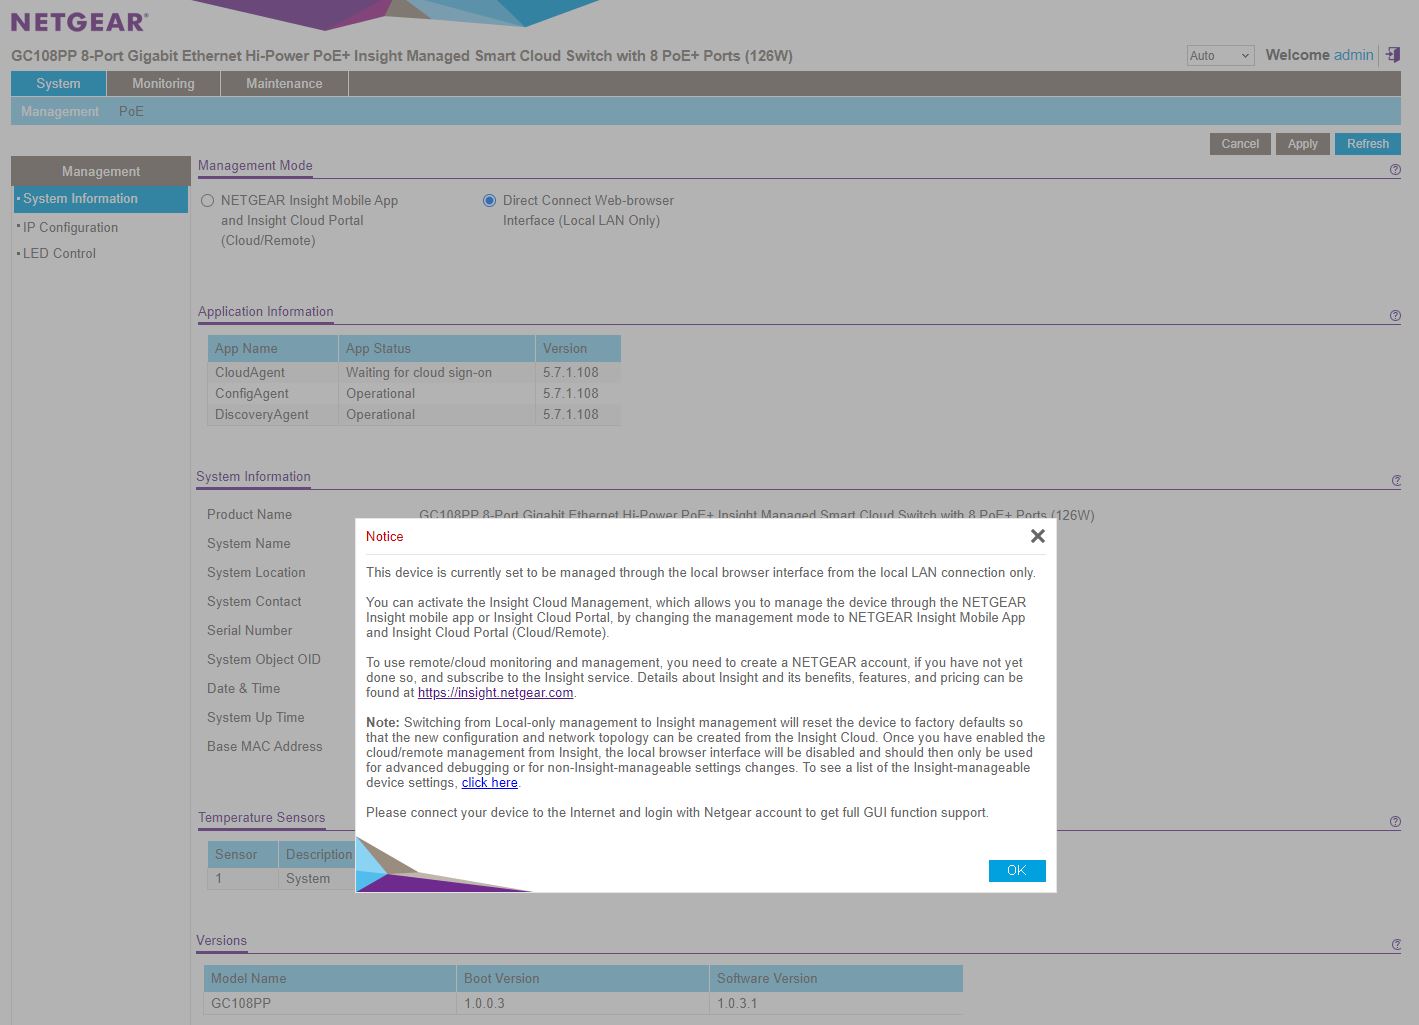1419x1025 pixels.
Task: Open the Auto language dropdown
Action: coord(1220,56)
